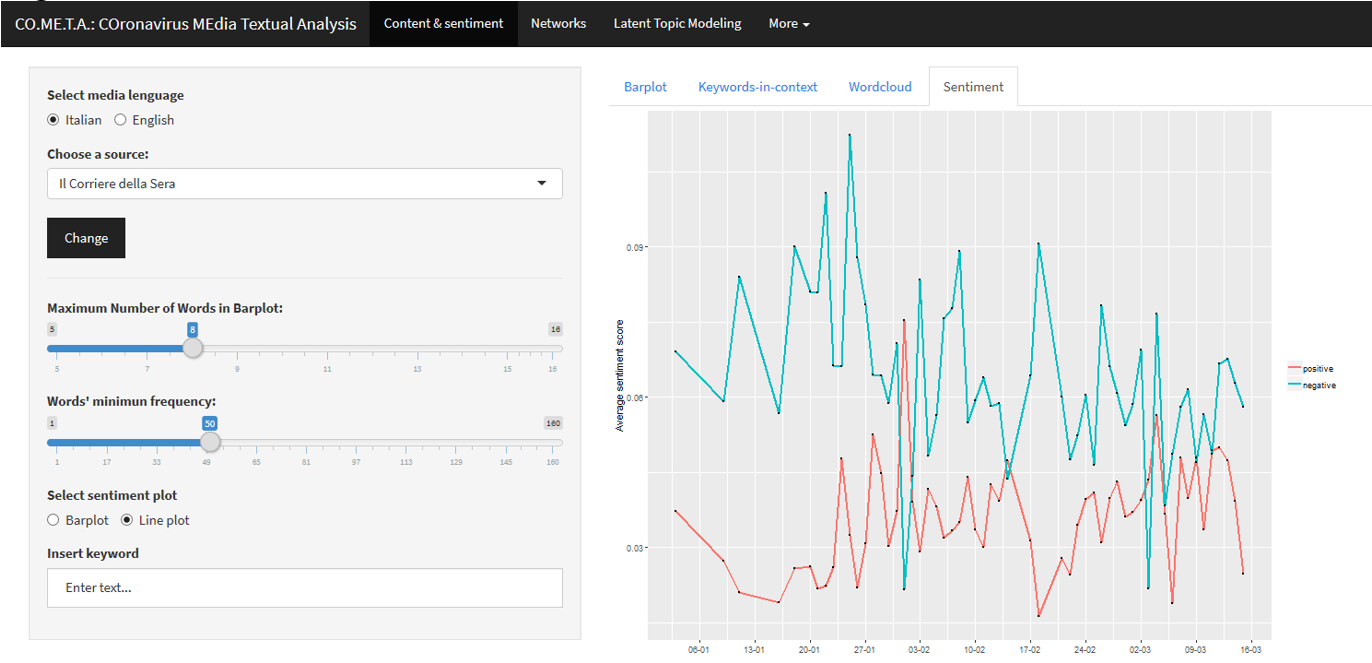
Task: Select the Sentiment tab
Action: coord(973,87)
